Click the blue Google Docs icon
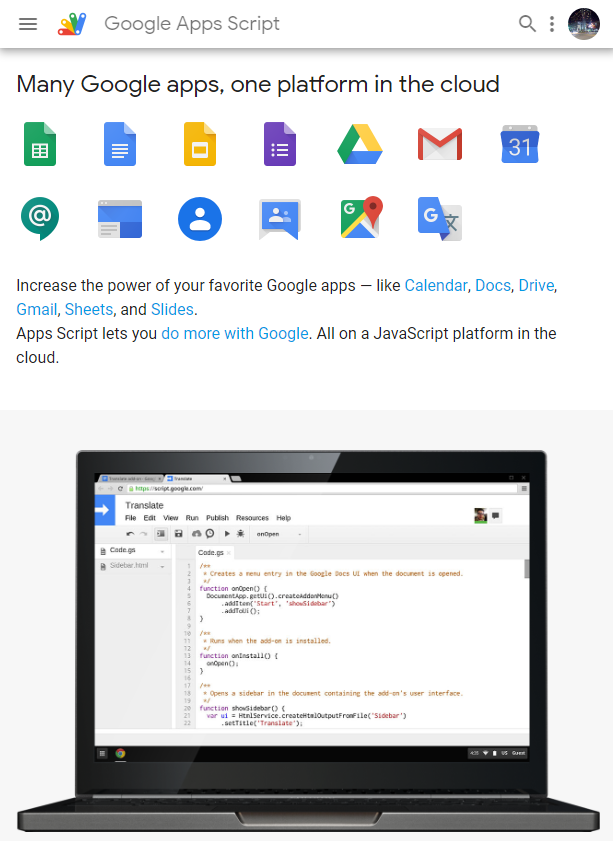 click(x=120, y=144)
